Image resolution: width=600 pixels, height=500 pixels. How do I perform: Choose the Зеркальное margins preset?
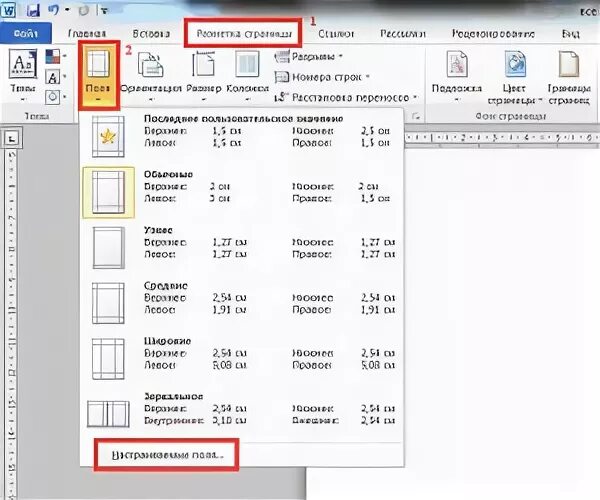tap(242, 414)
